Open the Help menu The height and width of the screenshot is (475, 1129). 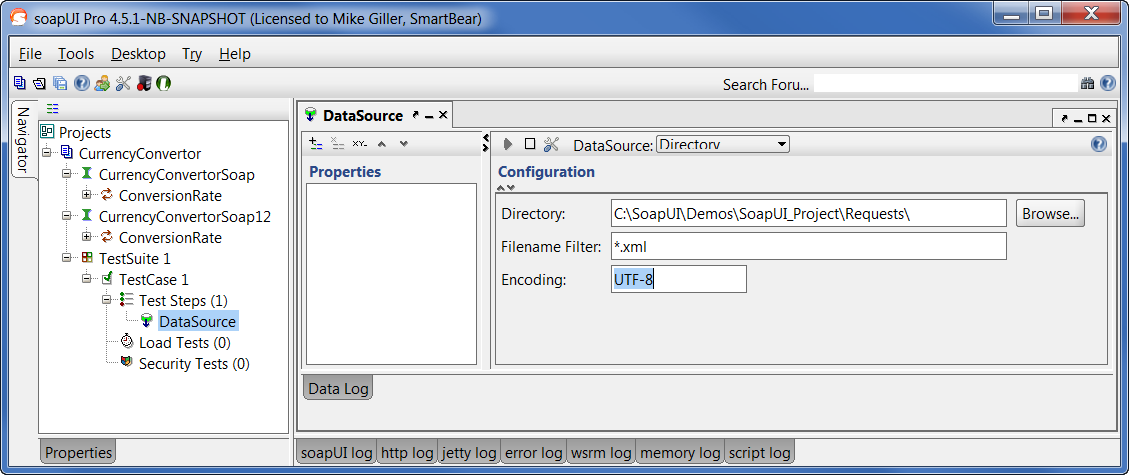pyautogui.click(x=235, y=54)
